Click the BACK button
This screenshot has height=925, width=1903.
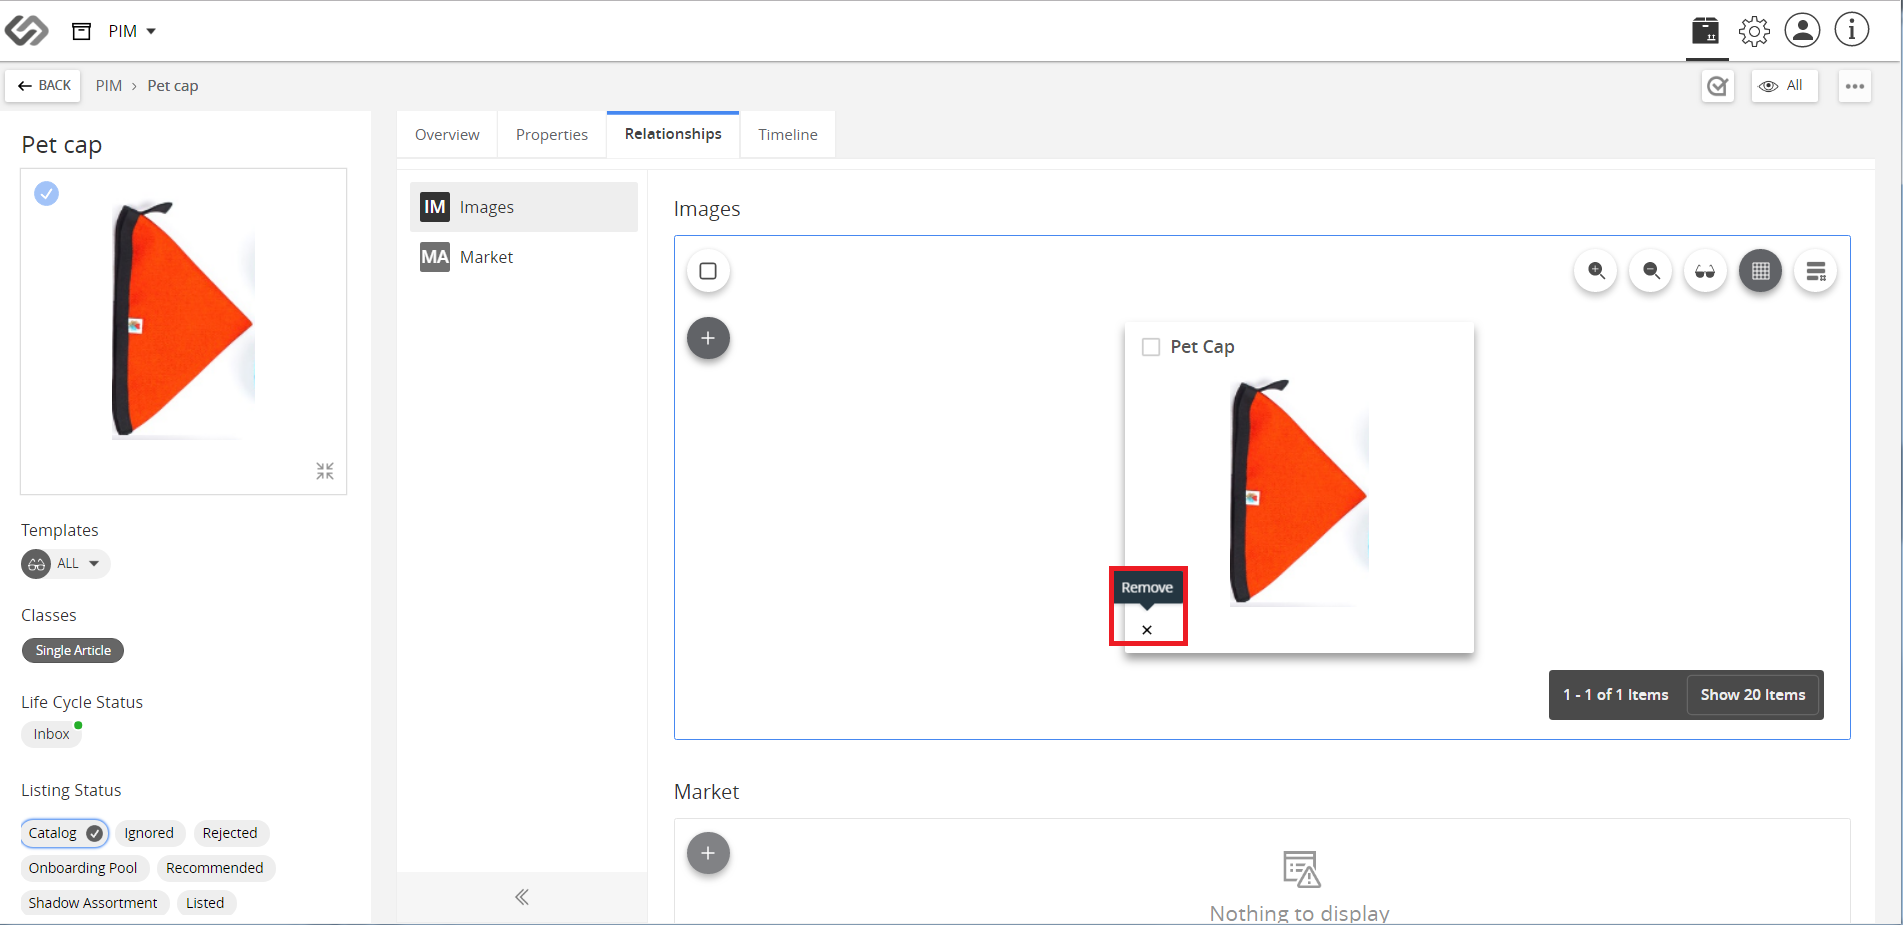pos(43,86)
